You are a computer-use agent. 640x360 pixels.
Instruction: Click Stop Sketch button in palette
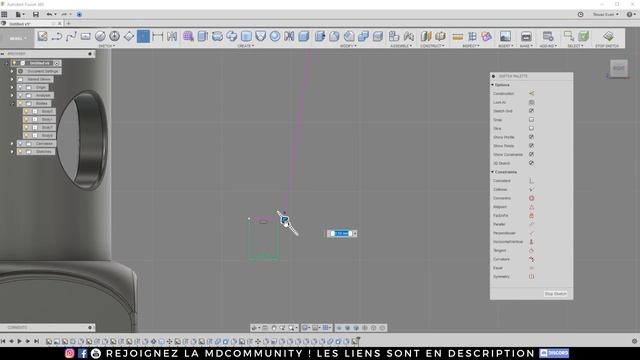pyautogui.click(x=556, y=294)
